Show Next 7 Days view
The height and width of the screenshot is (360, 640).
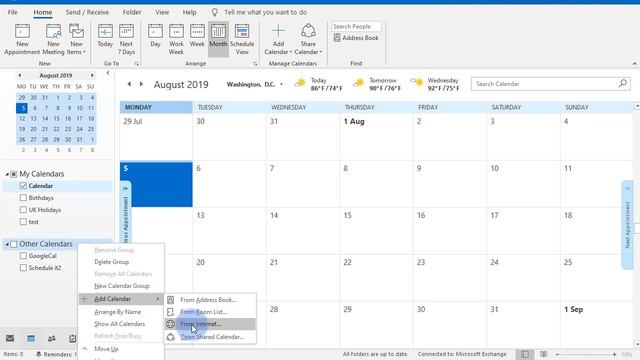pos(126,39)
